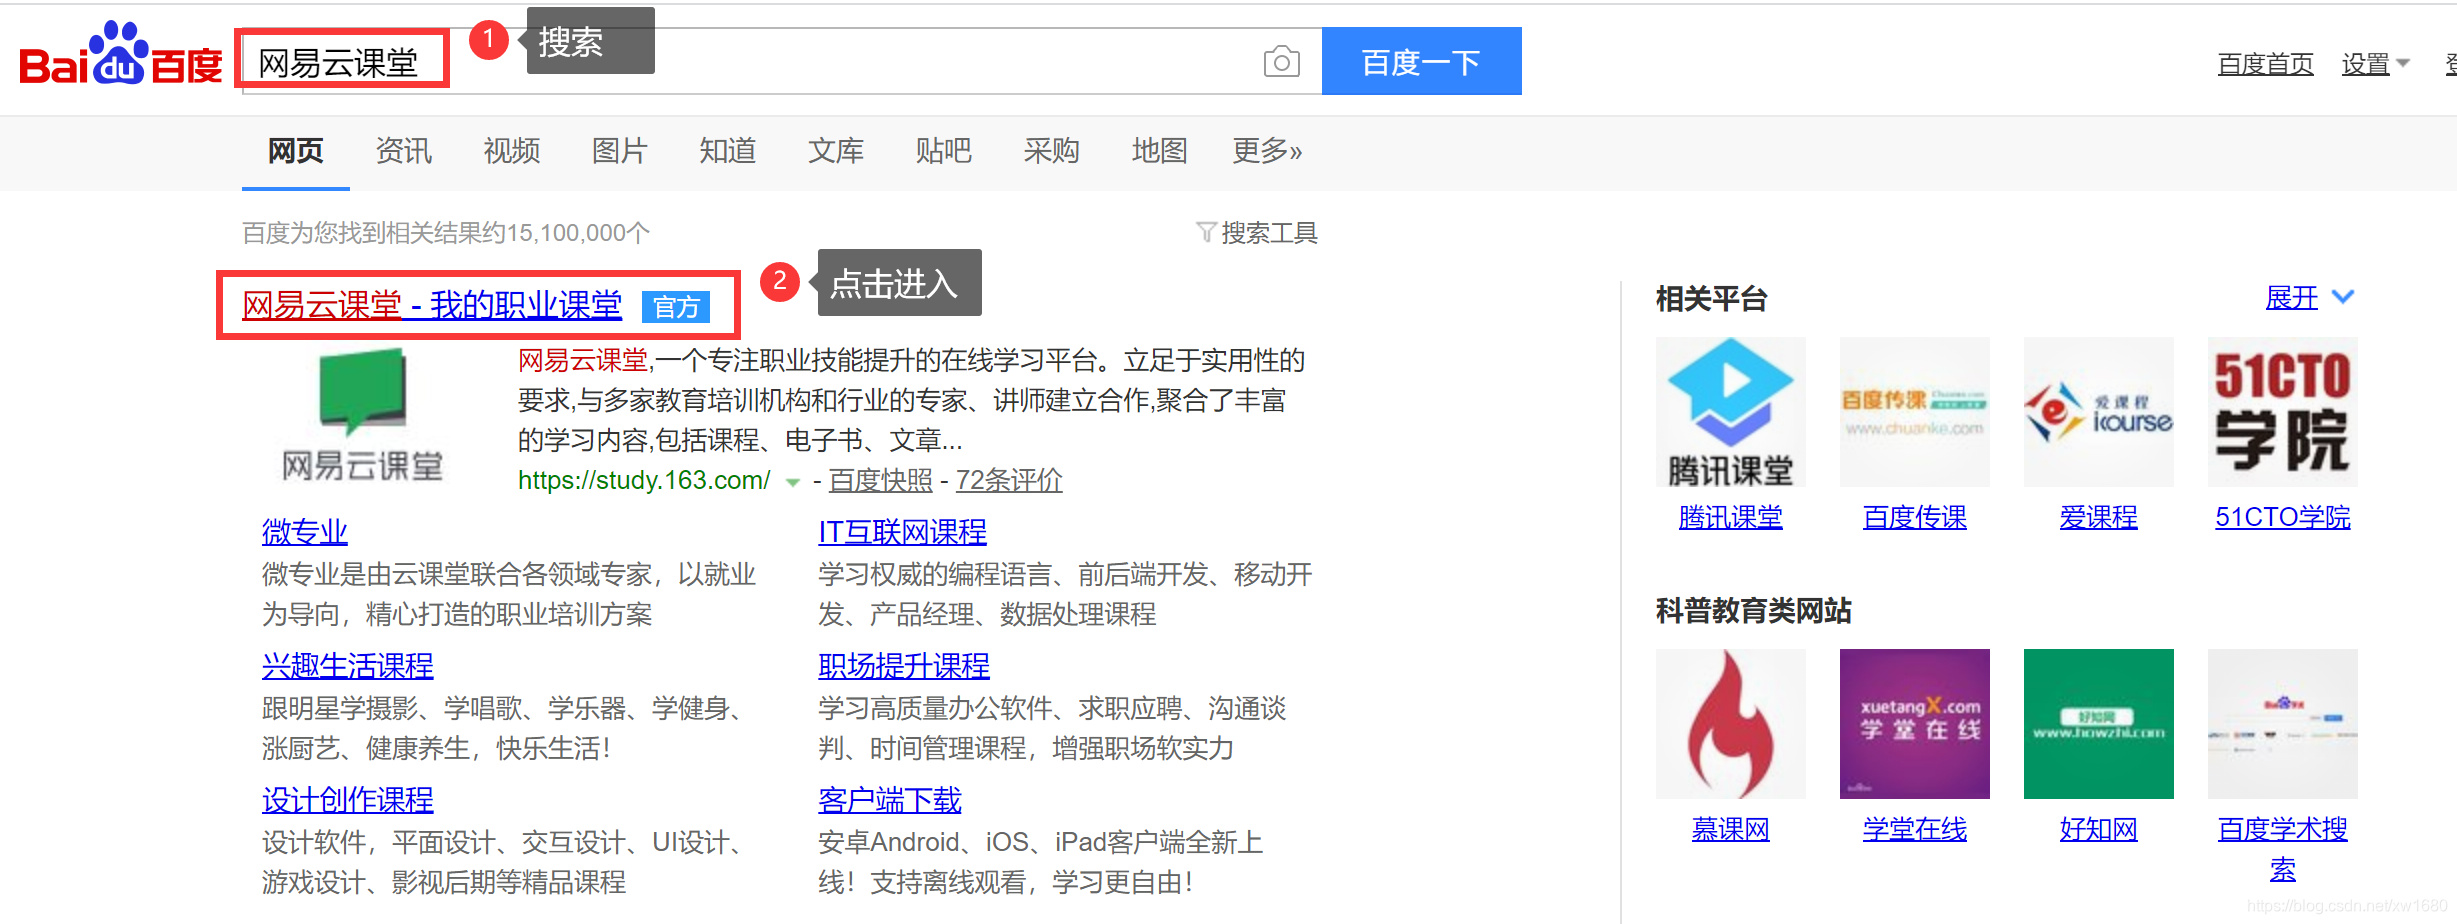Open 慕课网 flame logo image

[1730, 724]
